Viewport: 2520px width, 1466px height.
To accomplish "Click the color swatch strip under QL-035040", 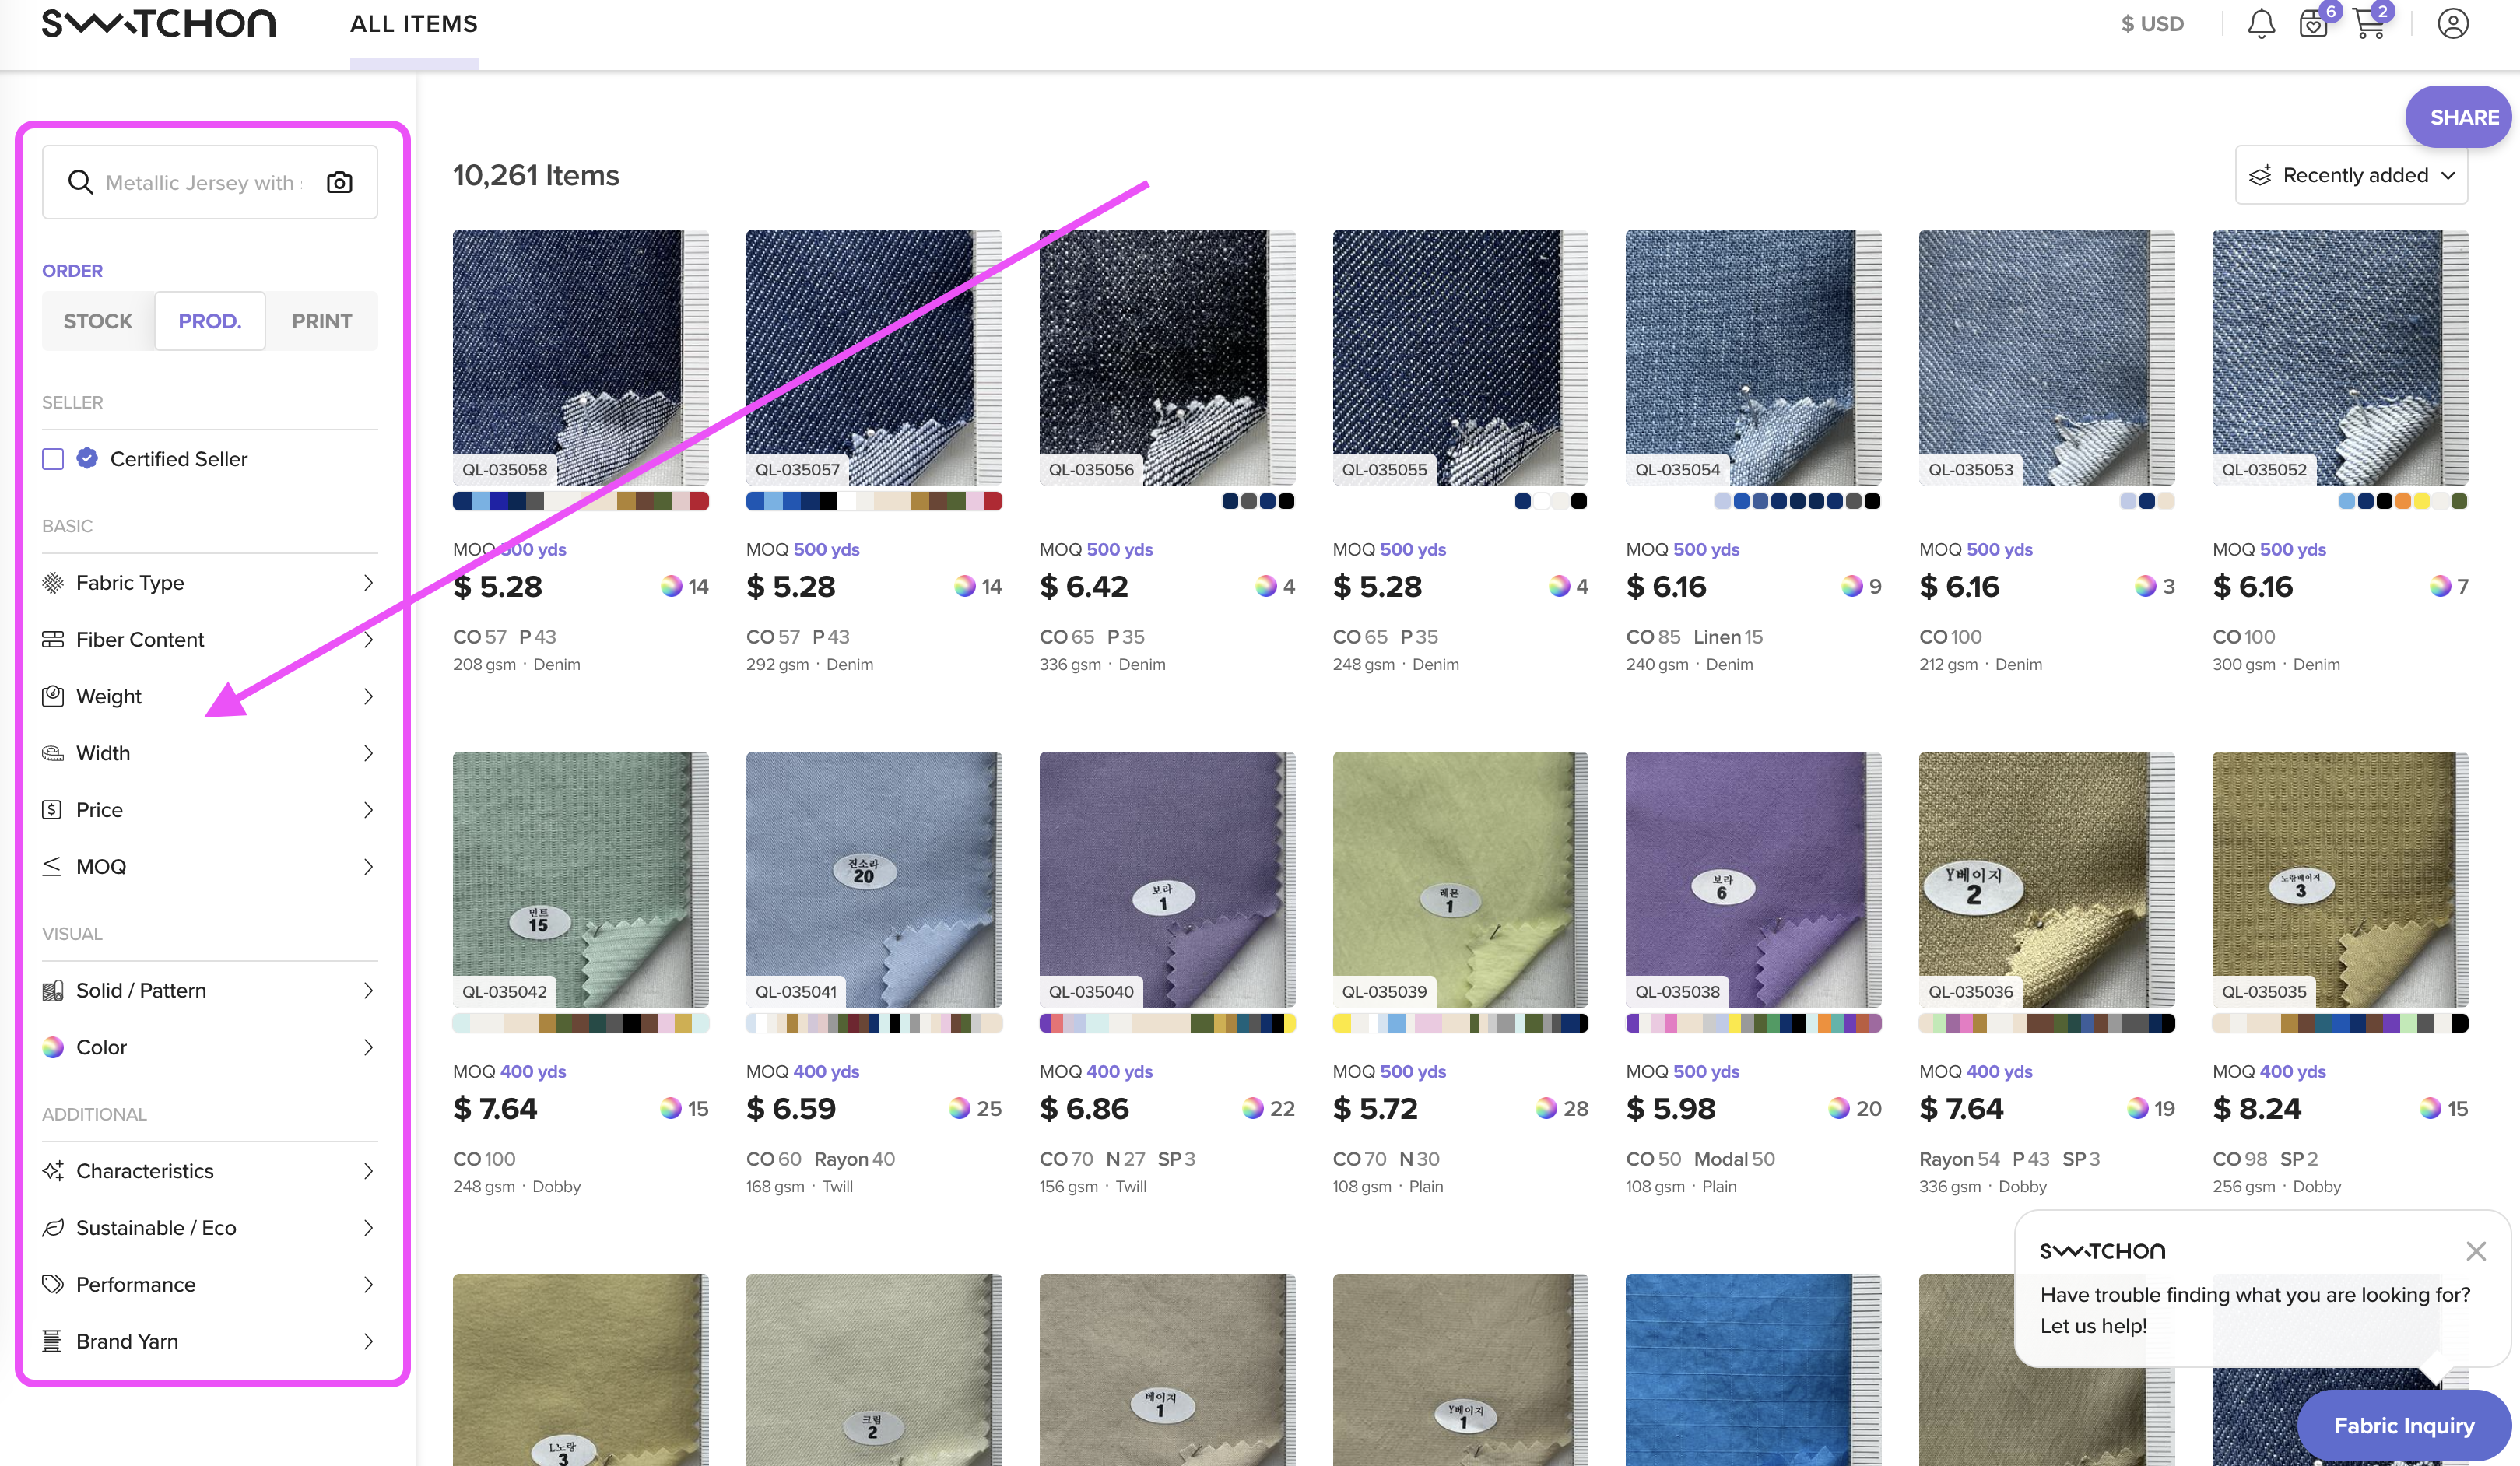I will click(1167, 1023).
